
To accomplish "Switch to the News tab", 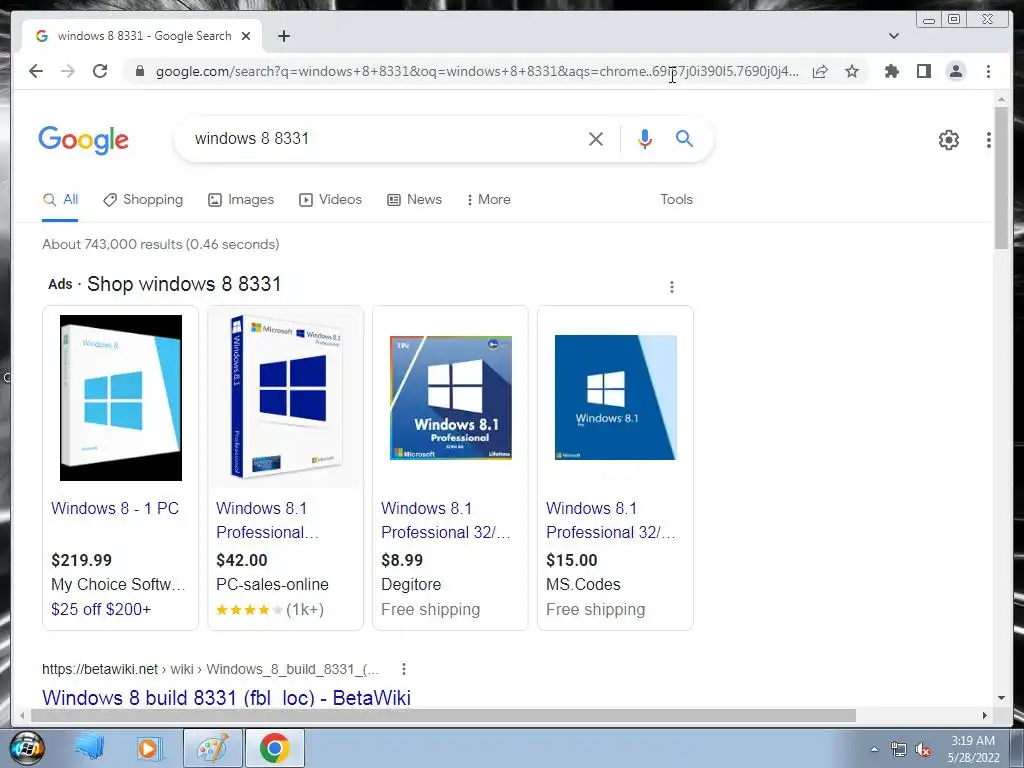I will click(x=414, y=200).
